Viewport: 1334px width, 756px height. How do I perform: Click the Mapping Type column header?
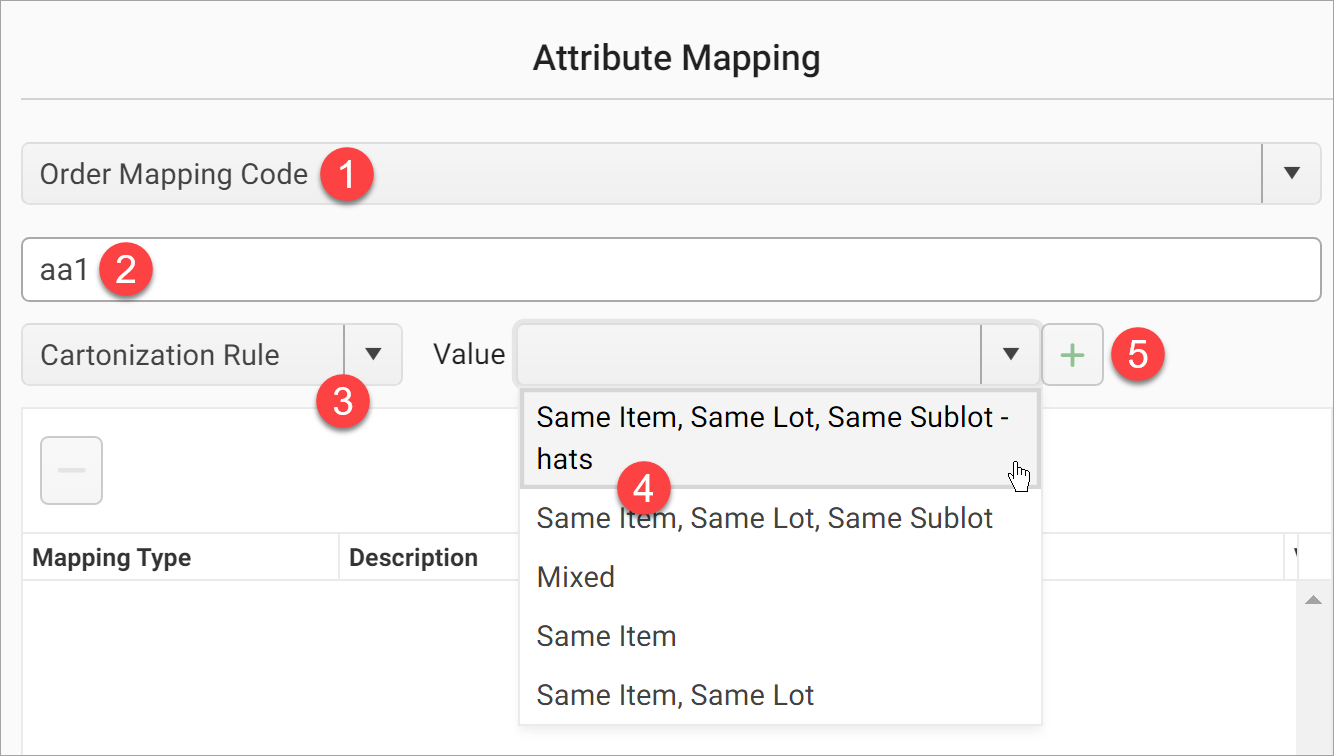(112, 557)
